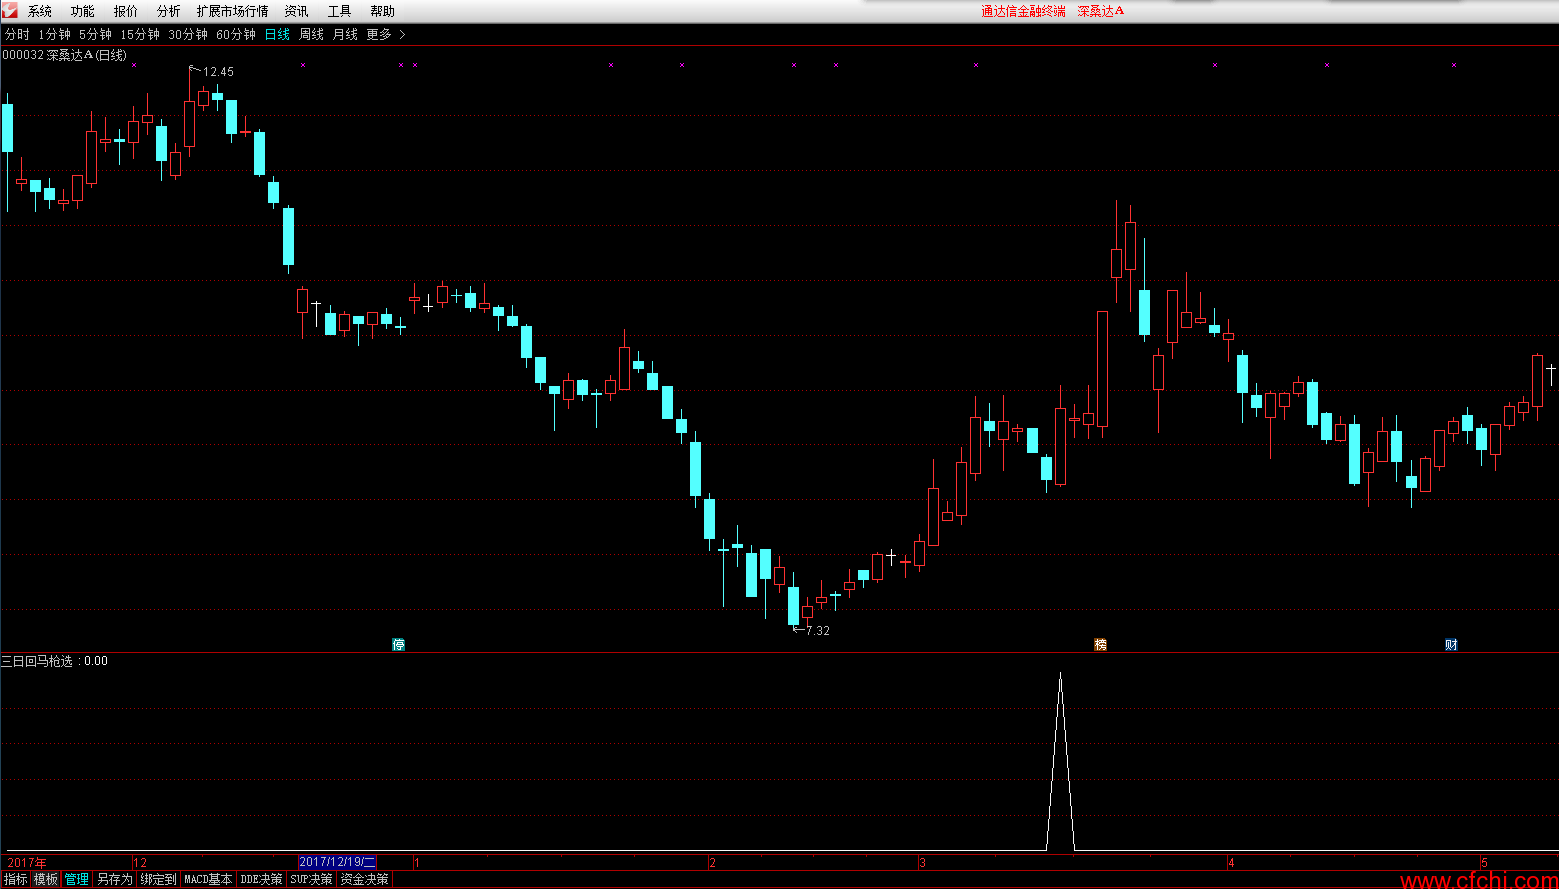Click the arrow next to 更多
The height and width of the screenshot is (889, 1559).
(402, 34)
